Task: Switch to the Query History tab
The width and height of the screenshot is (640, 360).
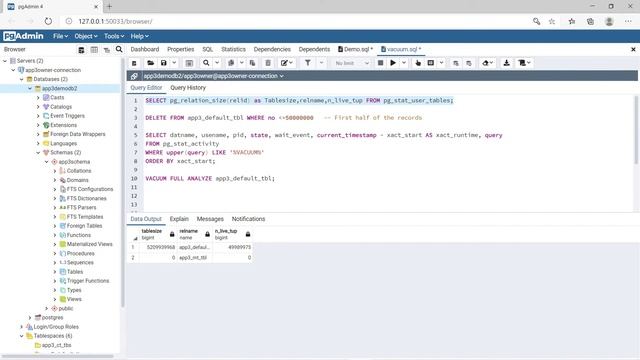Action: click(x=188, y=88)
